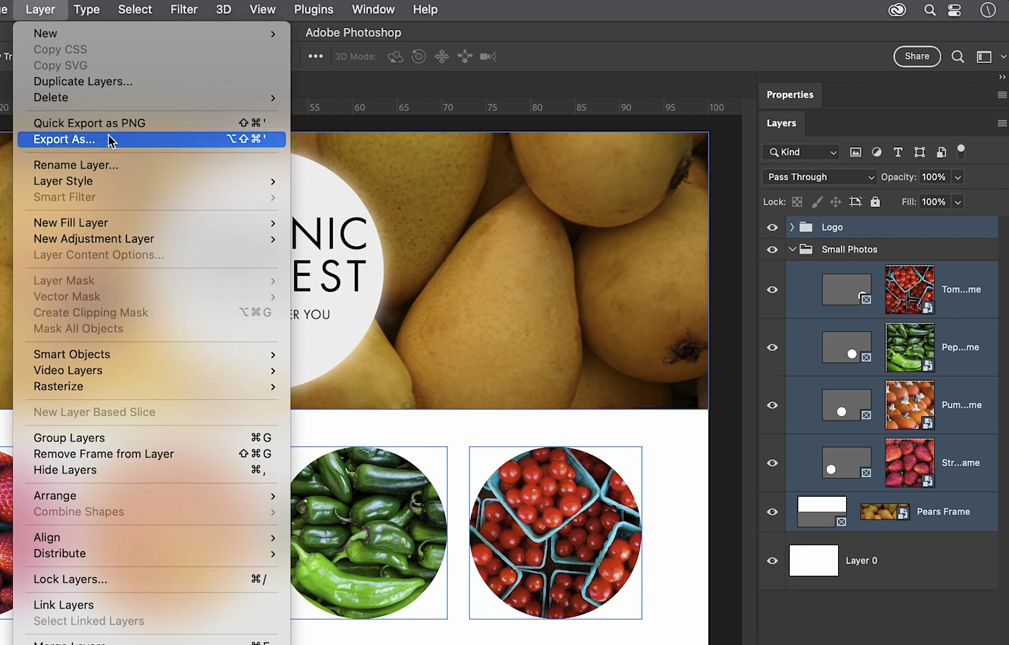Filter for adjustment layers icon
The width and height of the screenshot is (1009, 645).
click(876, 153)
